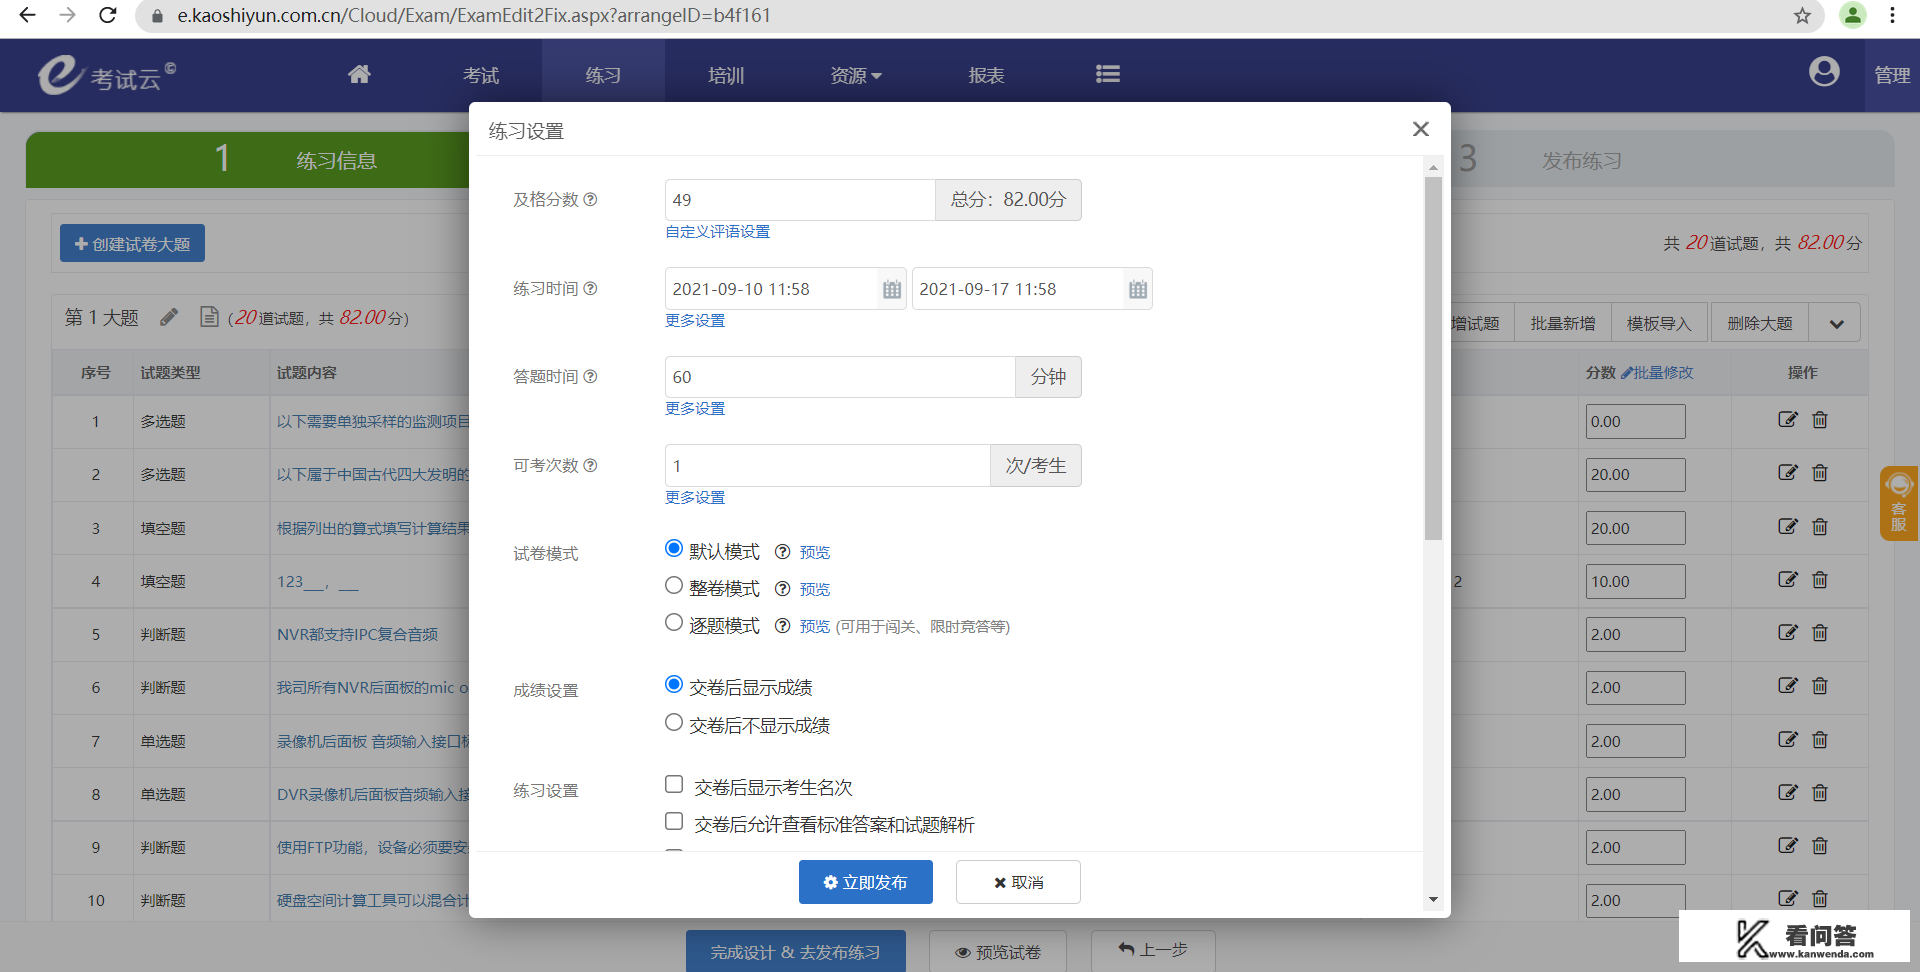Click 立即发布 button

pyautogui.click(x=866, y=882)
